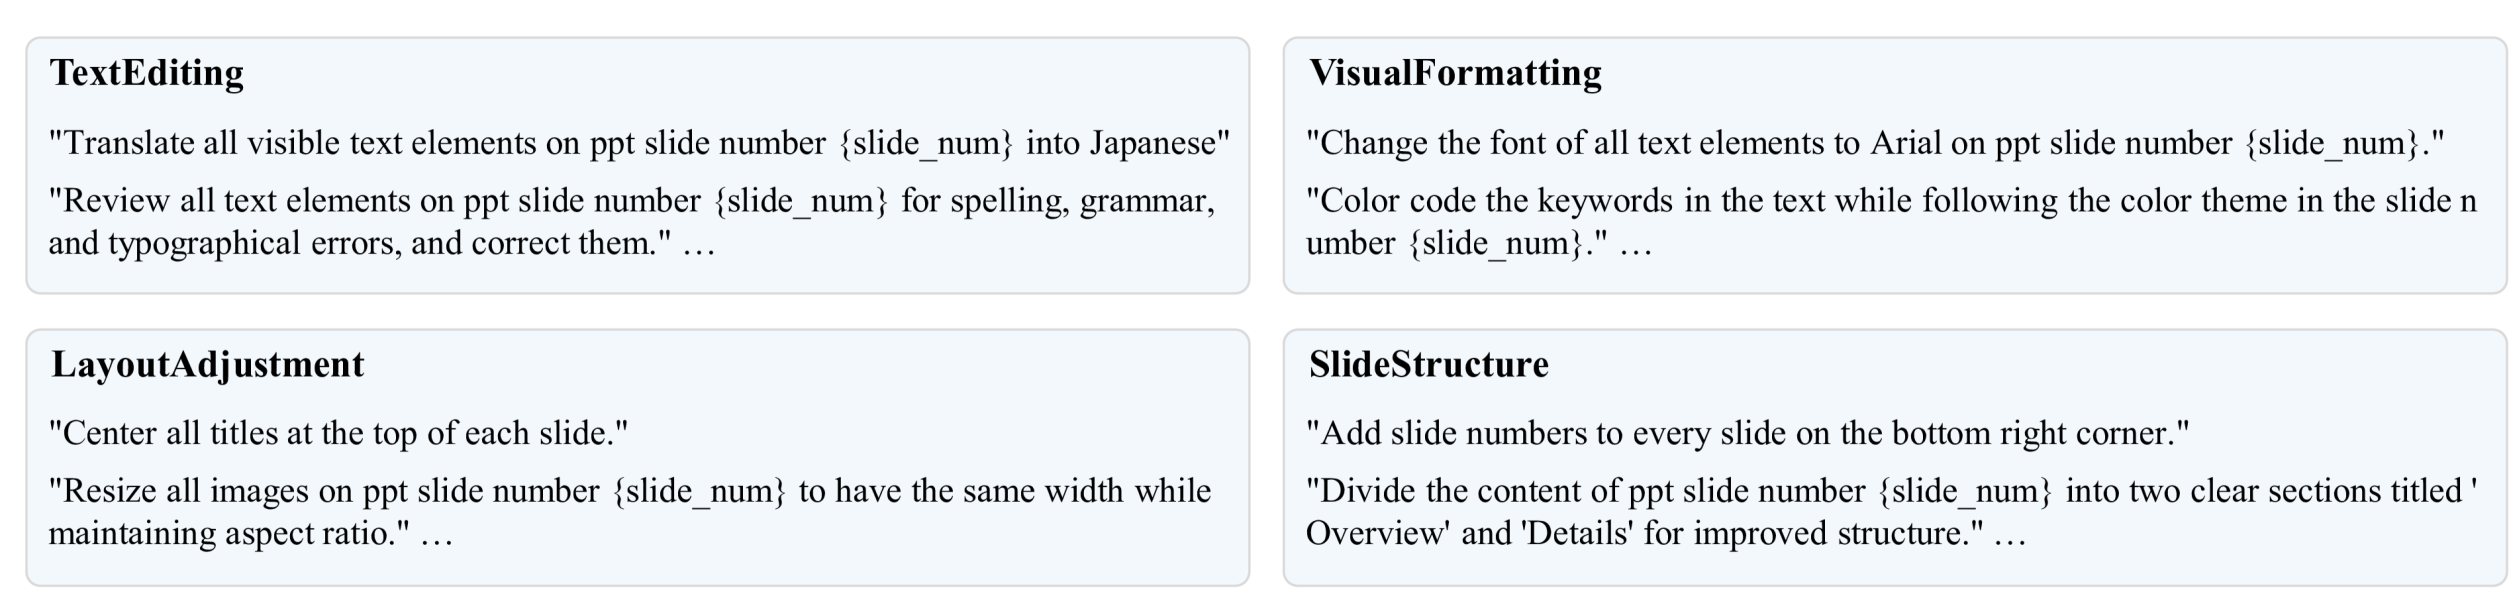
Task: Click the 'Divide the content' prompt
Action: pyautogui.click(x=1890, y=512)
